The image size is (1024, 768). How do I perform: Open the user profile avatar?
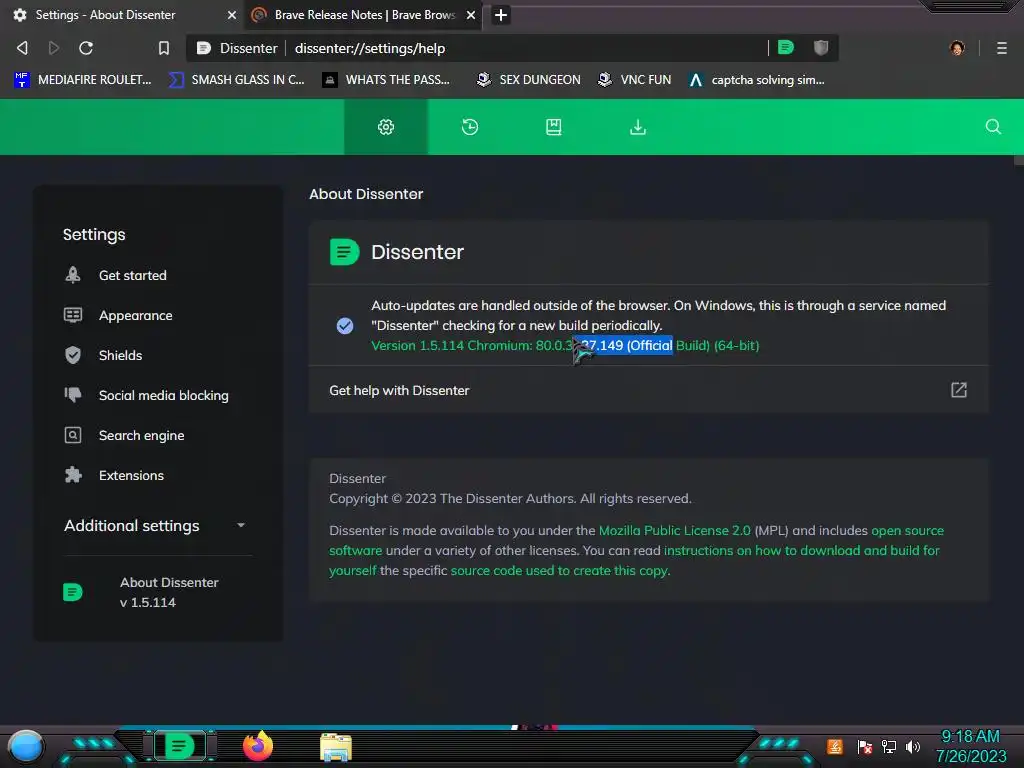(x=957, y=48)
